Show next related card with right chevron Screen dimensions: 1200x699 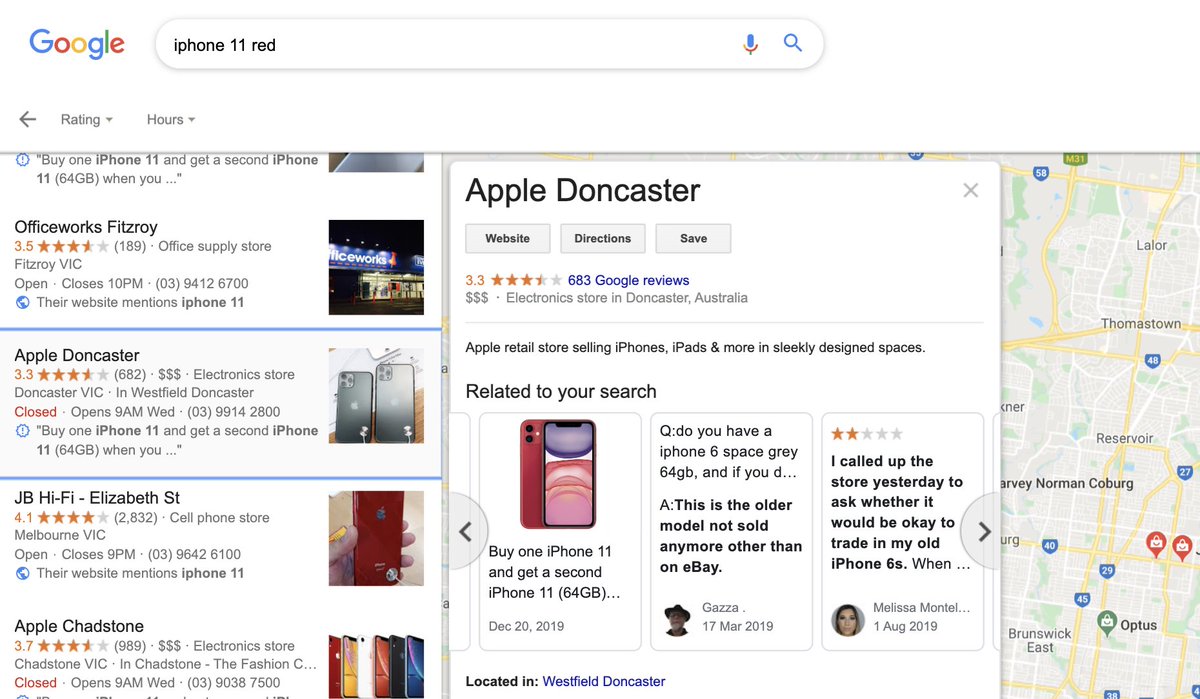pyautogui.click(x=984, y=532)
